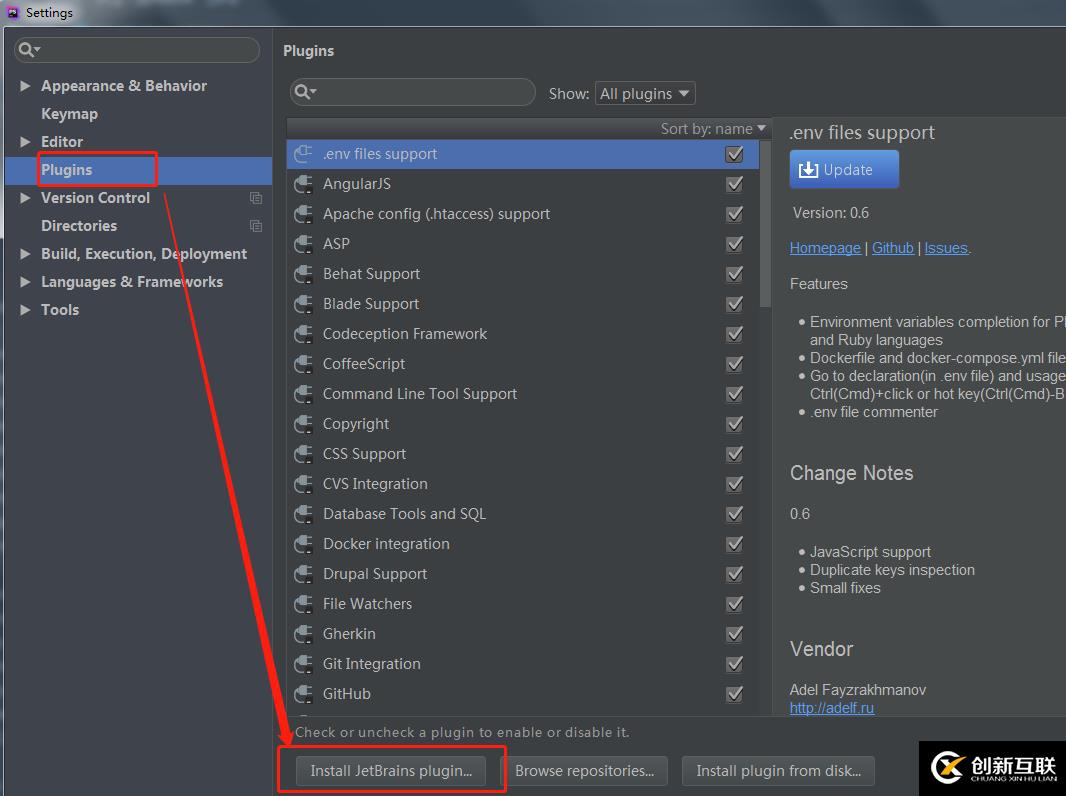Click the Codeception Framework plugin icon
The height and width of the screenshot is (796, 1066).
303,334
